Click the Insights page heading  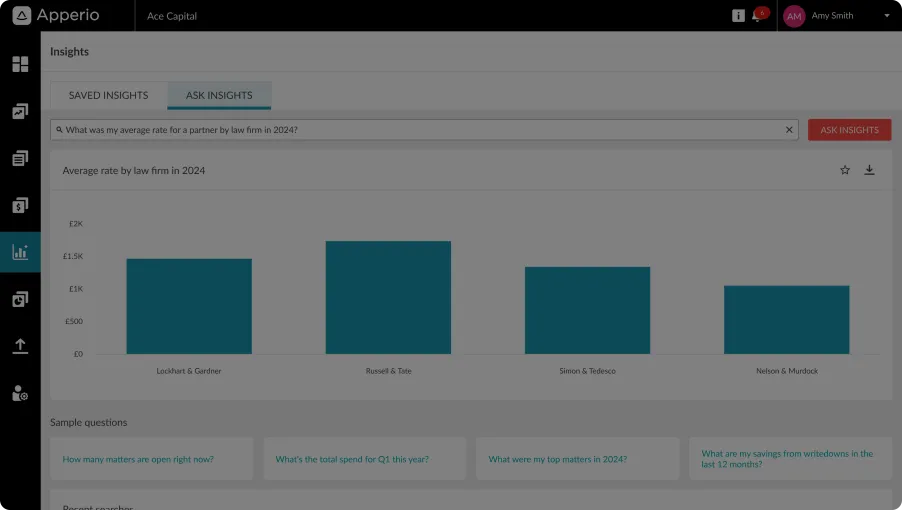pyautogui.click(x=70, y=52)
